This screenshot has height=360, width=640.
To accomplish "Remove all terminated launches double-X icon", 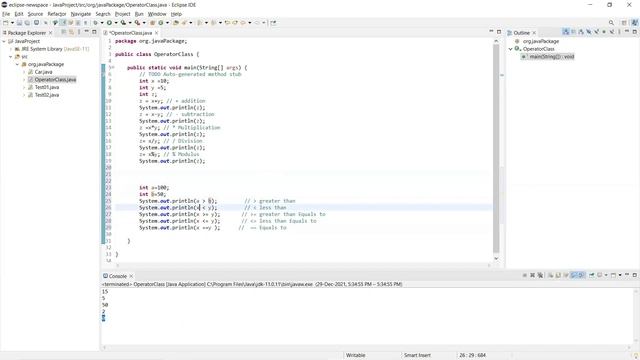I will coord(540,276).
